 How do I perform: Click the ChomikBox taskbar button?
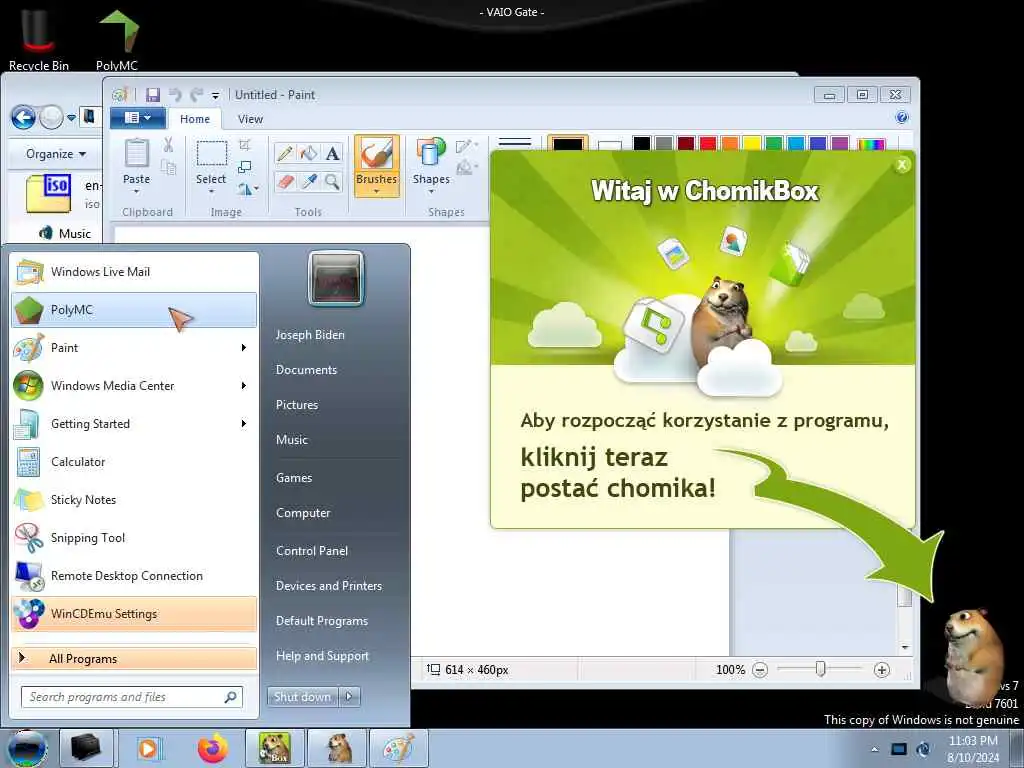pyautogui.click(x=275, y=748)
